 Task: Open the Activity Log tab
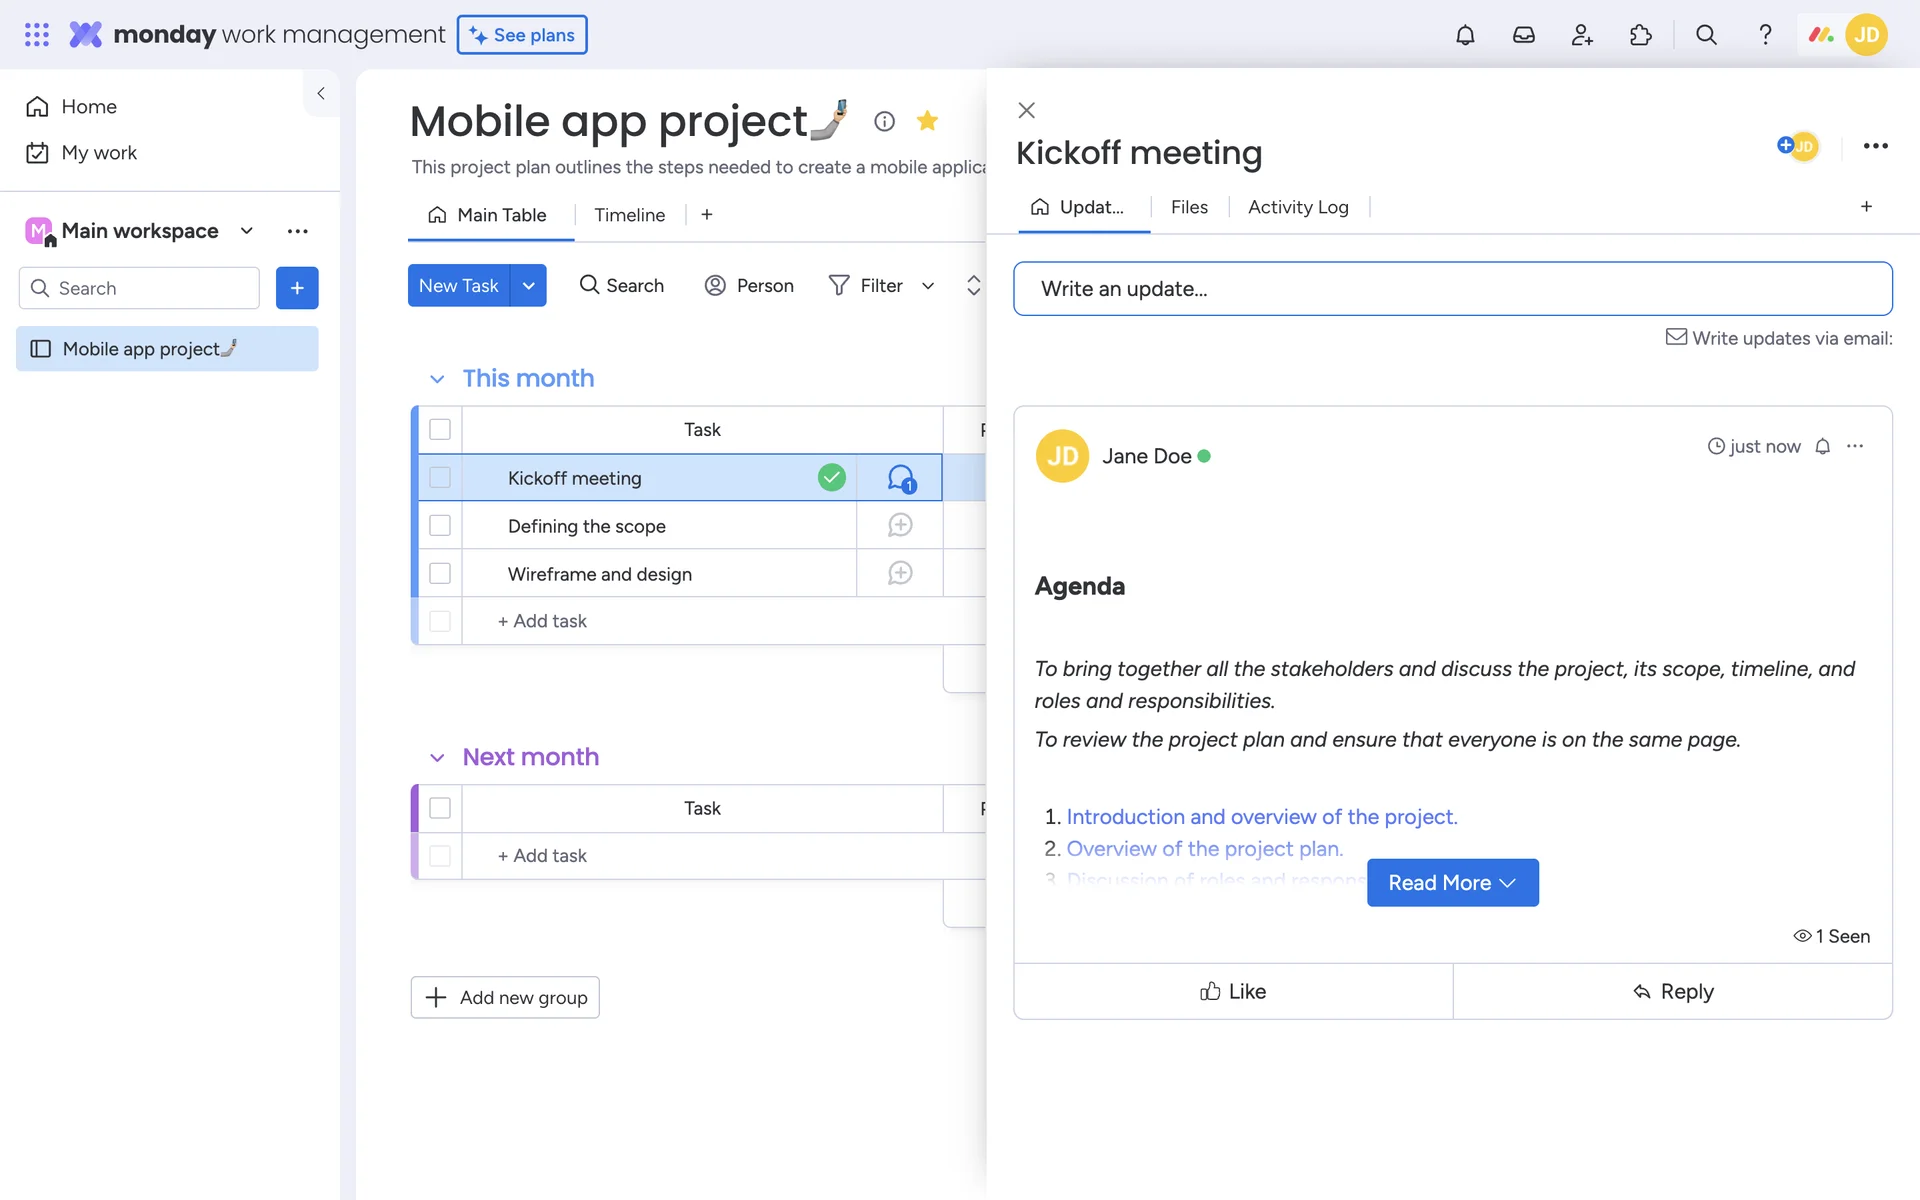click(1298, 207)
